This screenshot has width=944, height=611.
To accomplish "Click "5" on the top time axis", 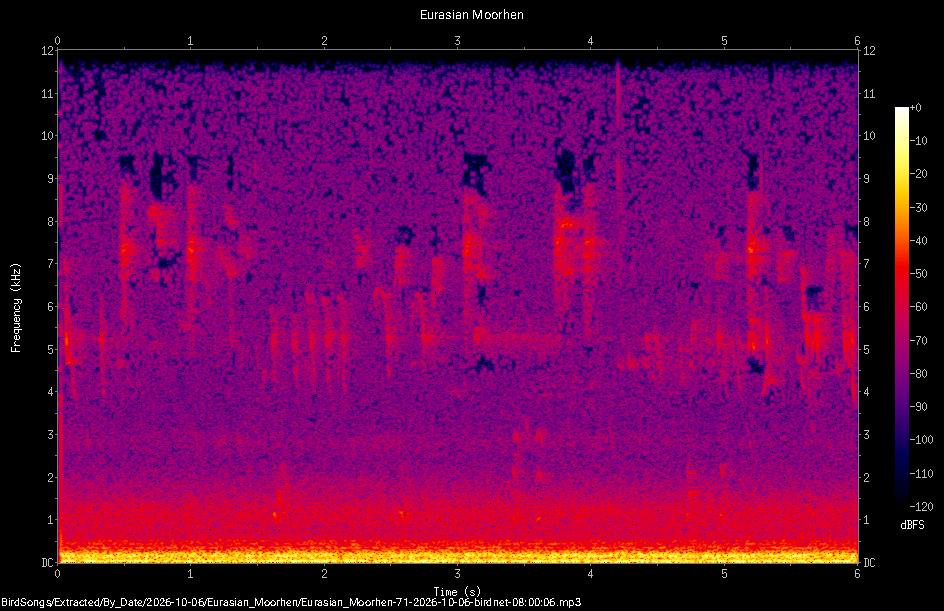I will 724,41.
